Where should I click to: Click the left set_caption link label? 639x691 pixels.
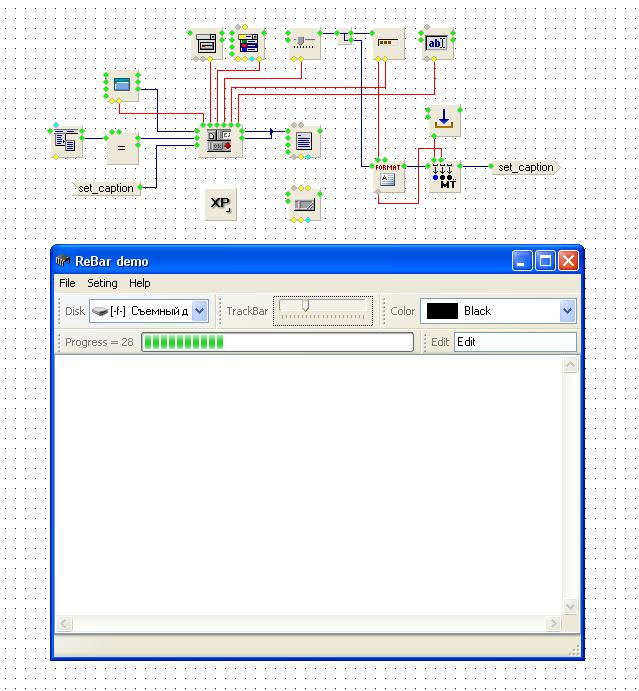click(x=105, y=188)
